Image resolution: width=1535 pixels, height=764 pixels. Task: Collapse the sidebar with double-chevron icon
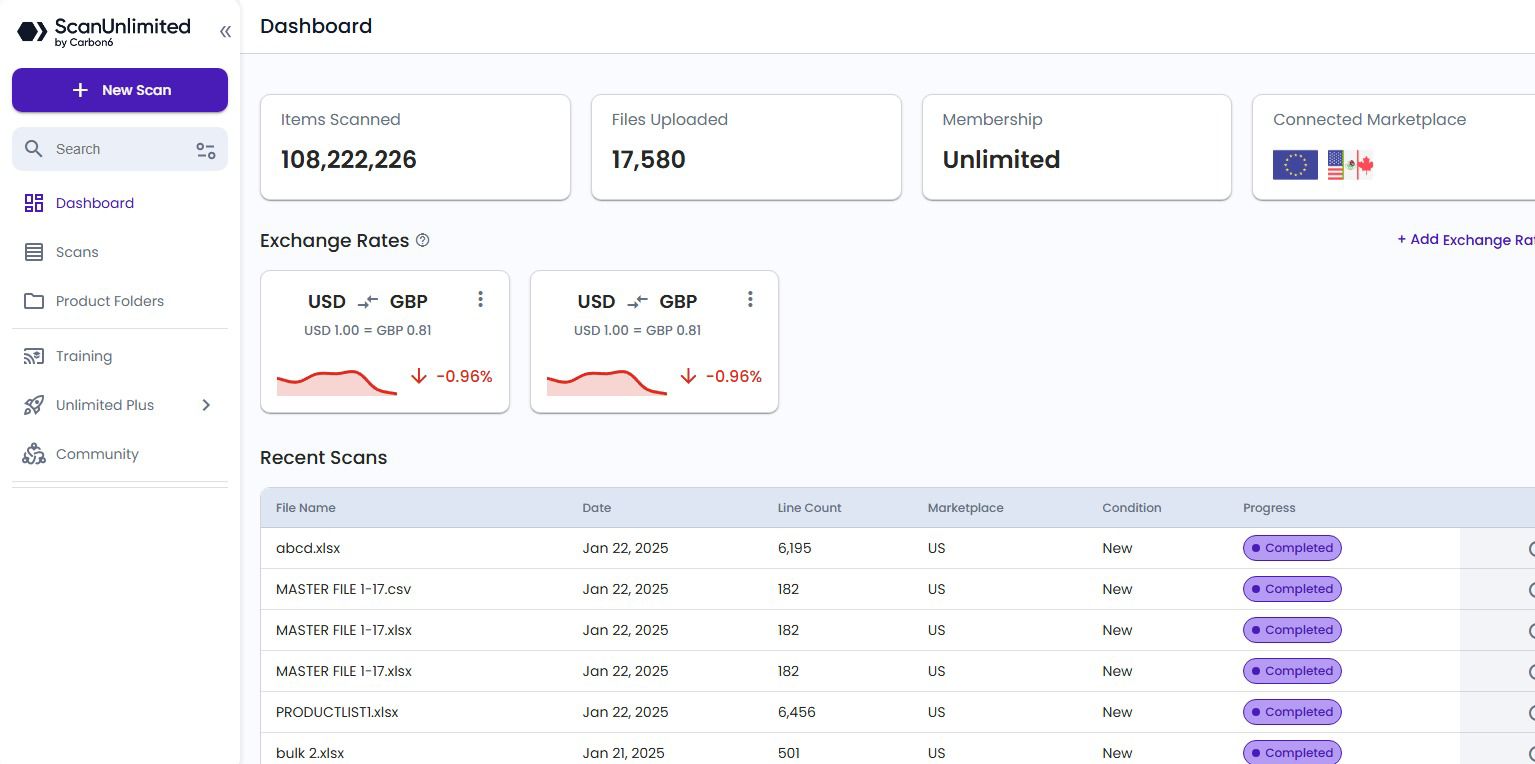225,32
